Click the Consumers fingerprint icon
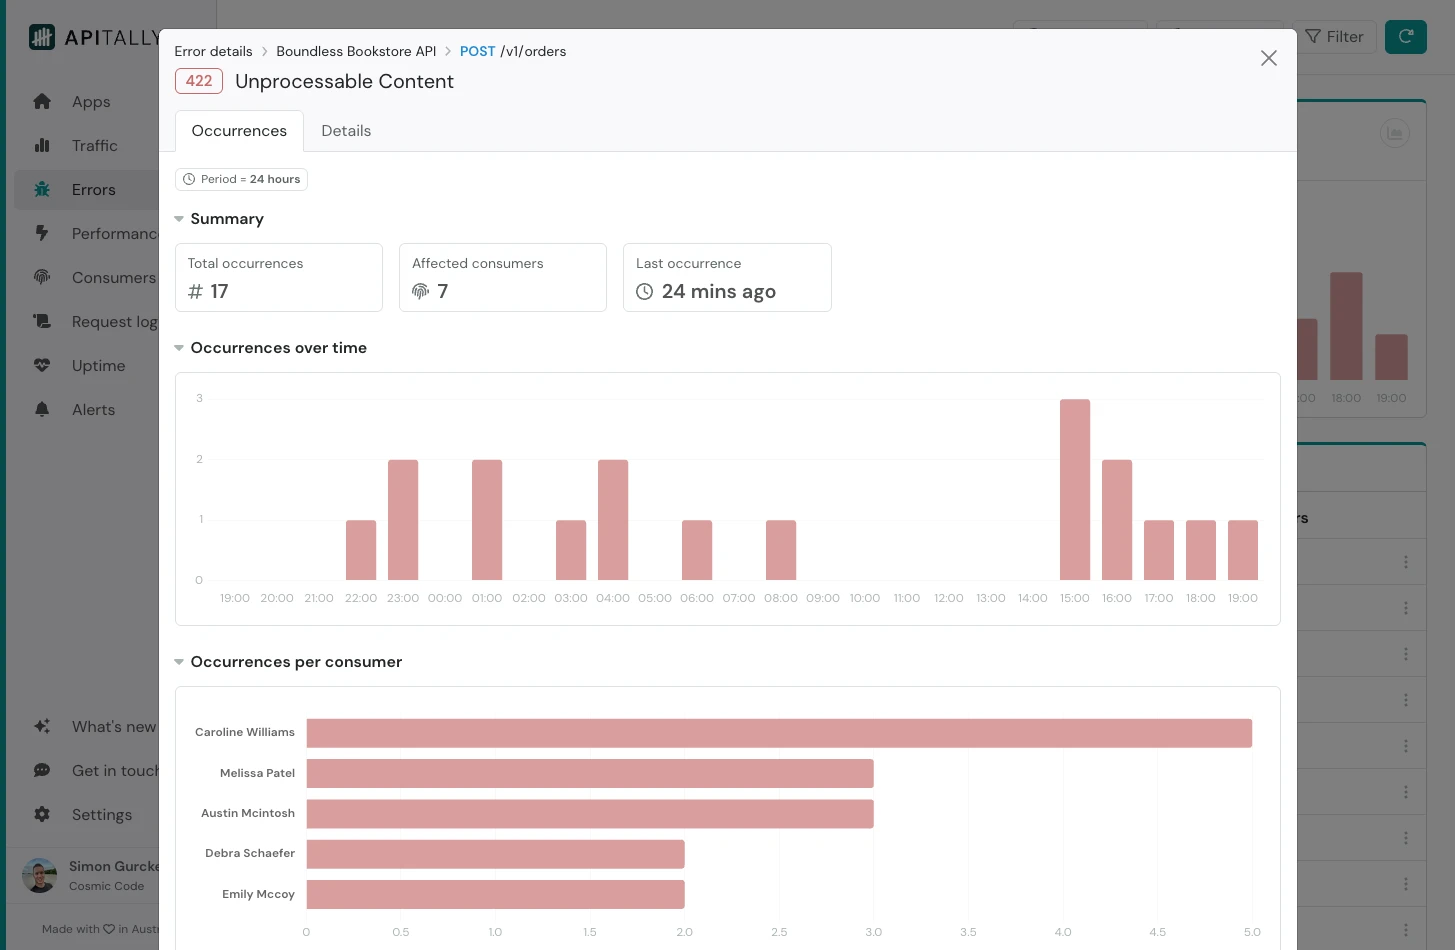The image size is (1455, 950). 42,278
